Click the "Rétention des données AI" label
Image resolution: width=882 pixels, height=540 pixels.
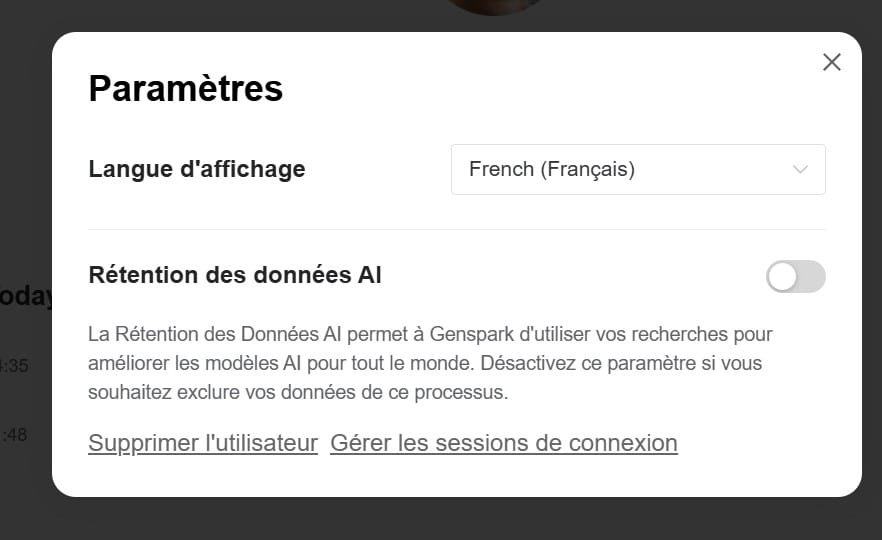point(235,275)
